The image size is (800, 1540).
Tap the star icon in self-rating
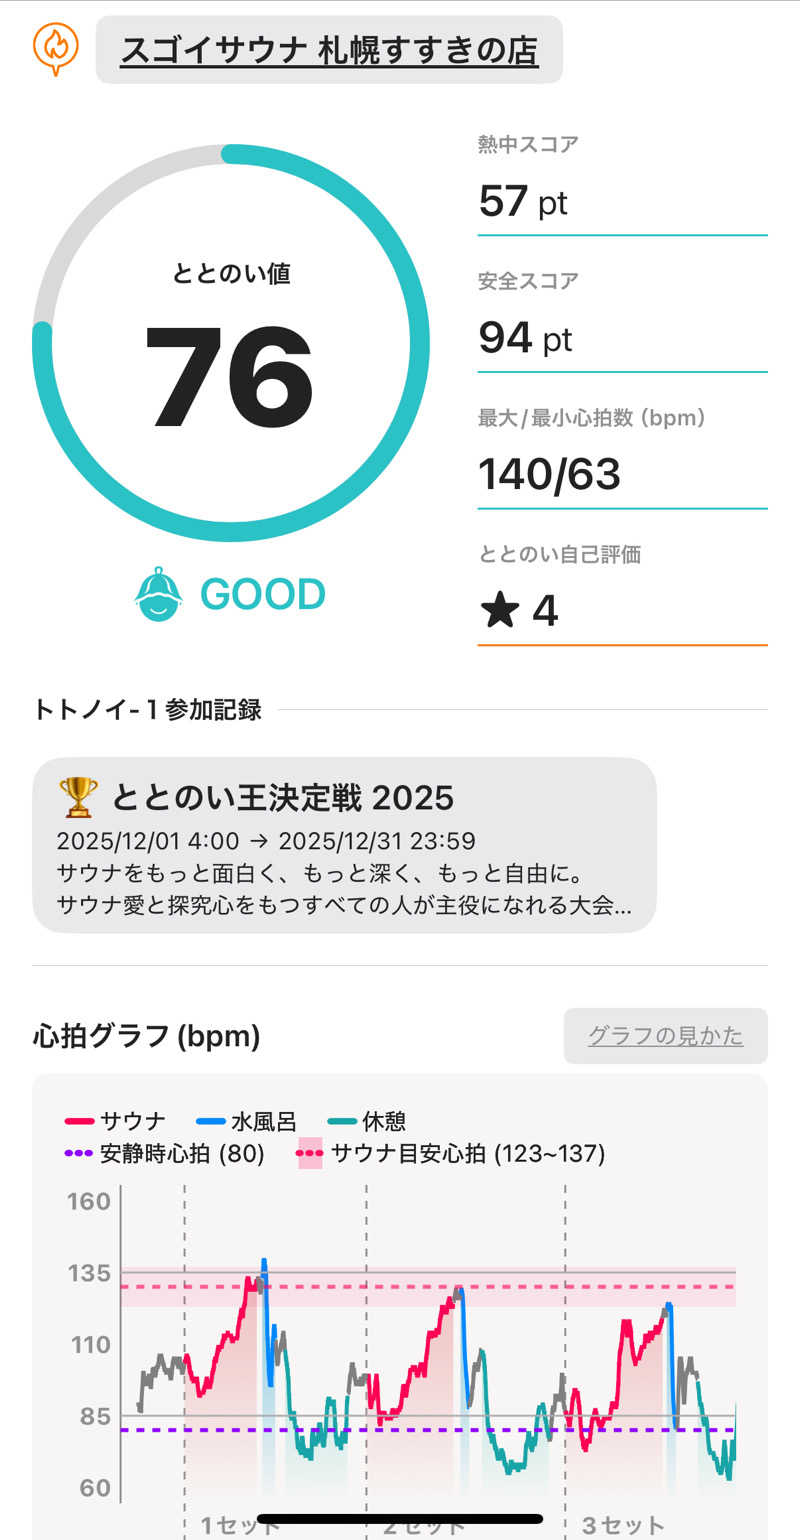point(499,610)
